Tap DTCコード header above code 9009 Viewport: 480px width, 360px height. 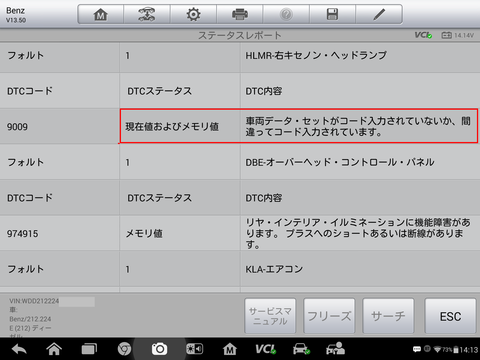pos(30,91)
